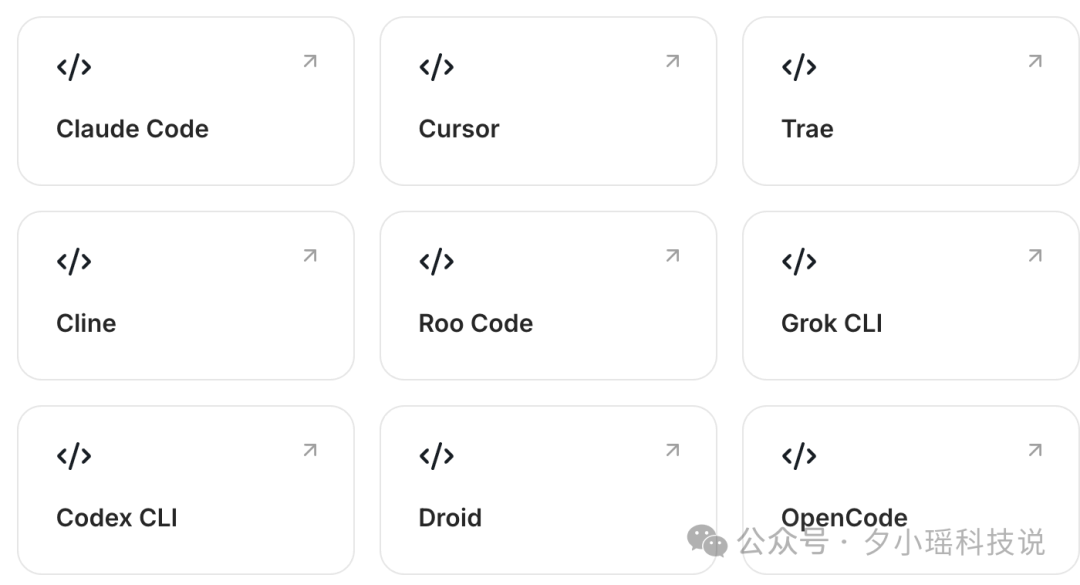Image resolution: width=1080 pixels, height=585 pixels.
Task: Open Trae via its external arrow icon
Action: click(1035, 62)
